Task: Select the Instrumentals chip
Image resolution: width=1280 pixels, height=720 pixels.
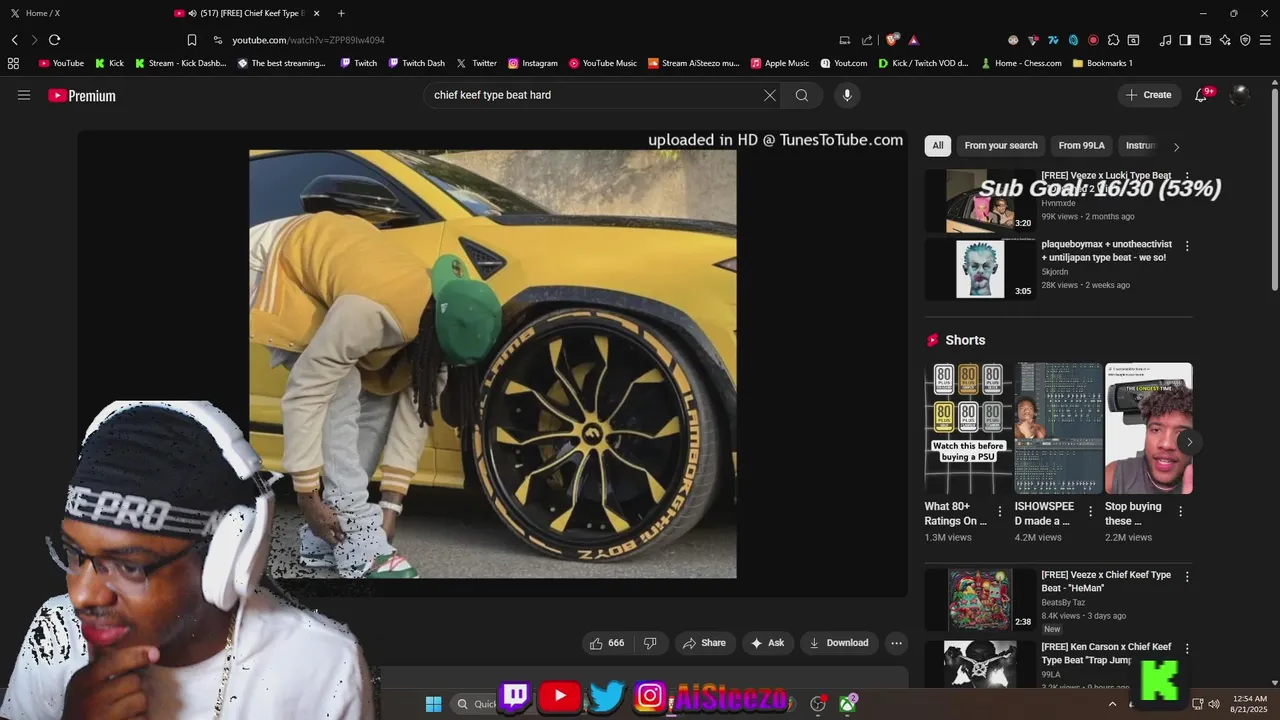Action: [1140, 145]
